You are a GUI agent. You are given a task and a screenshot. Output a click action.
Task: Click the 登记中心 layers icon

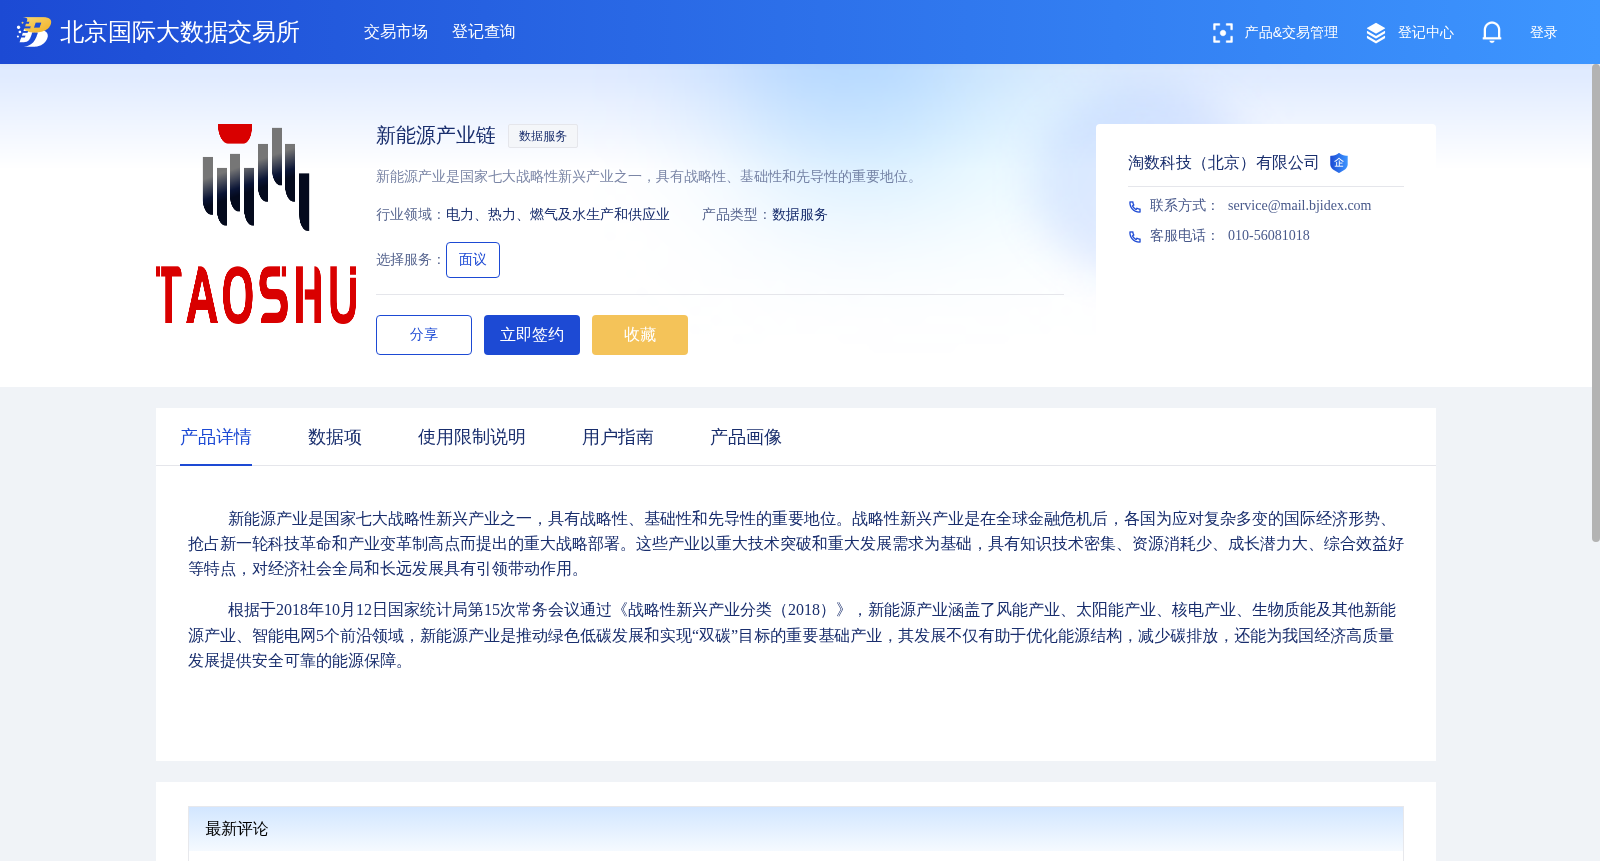(x=1376, y=33)
